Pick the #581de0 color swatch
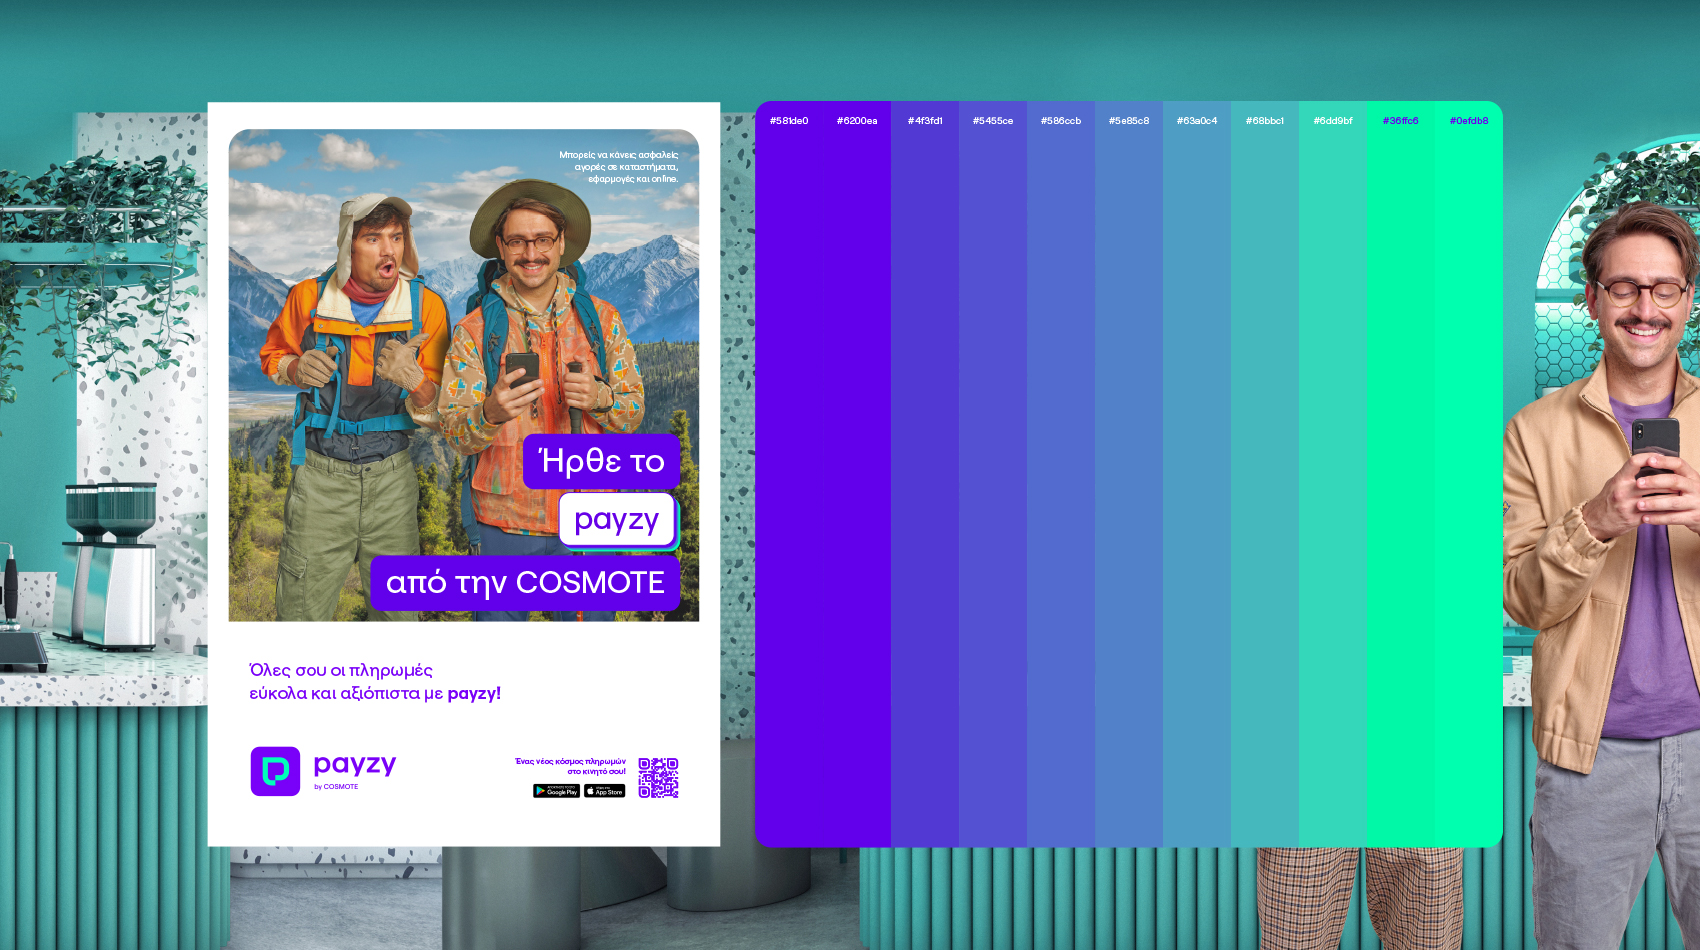 point(789,474)
